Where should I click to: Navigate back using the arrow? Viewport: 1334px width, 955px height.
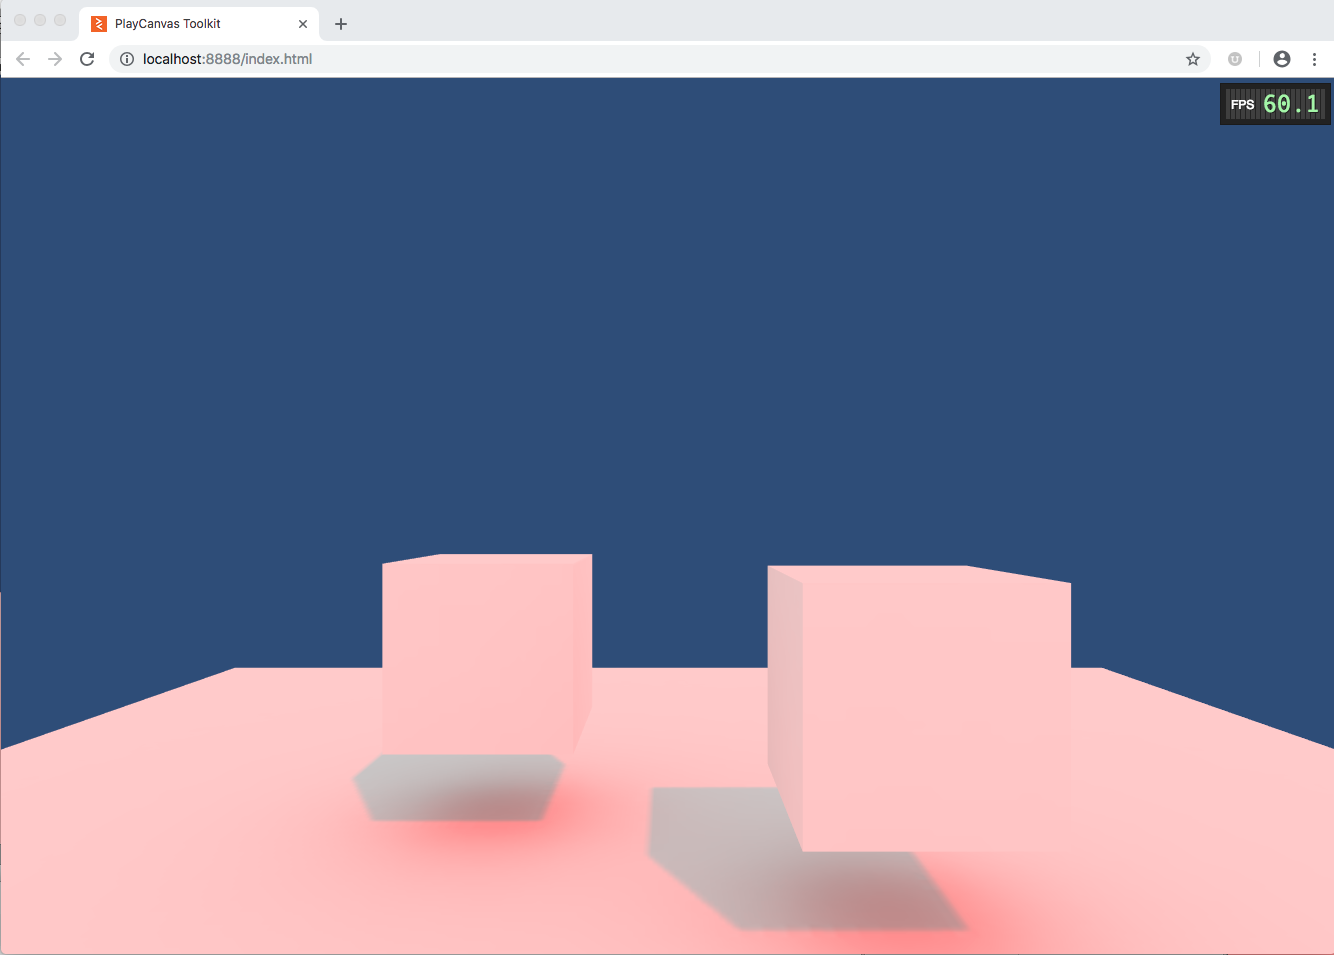pos(22,59)
